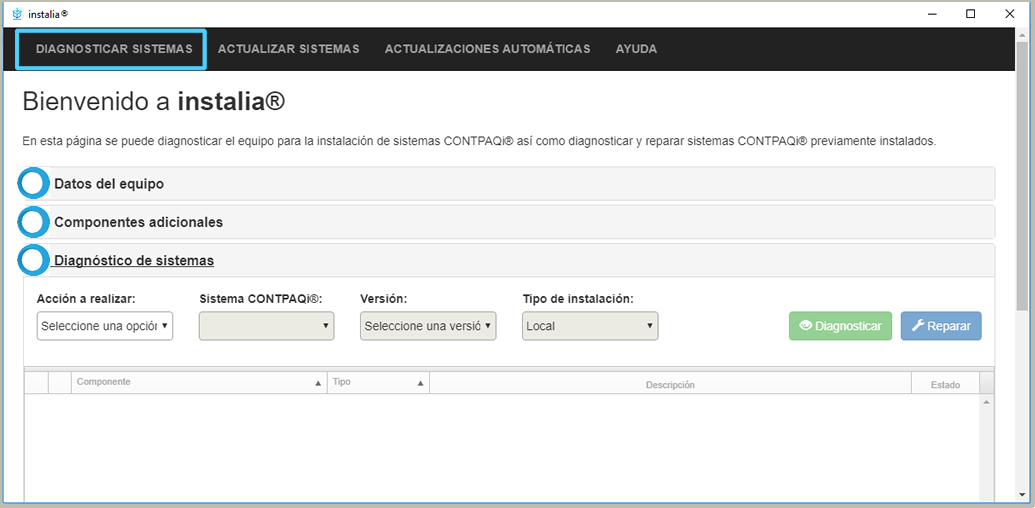Open the Tipo de instalación dropdown
Image resolution: width=1035 pixels, height=508 pixels.
coord(590,326)
